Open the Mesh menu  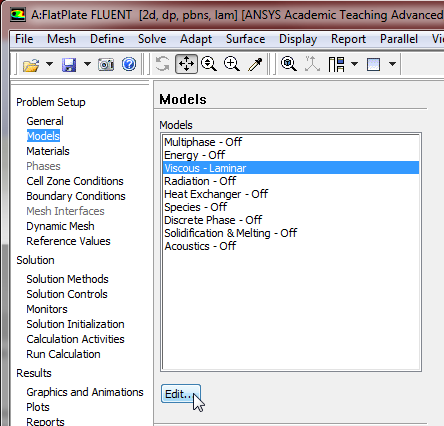[x=61, y=39]
